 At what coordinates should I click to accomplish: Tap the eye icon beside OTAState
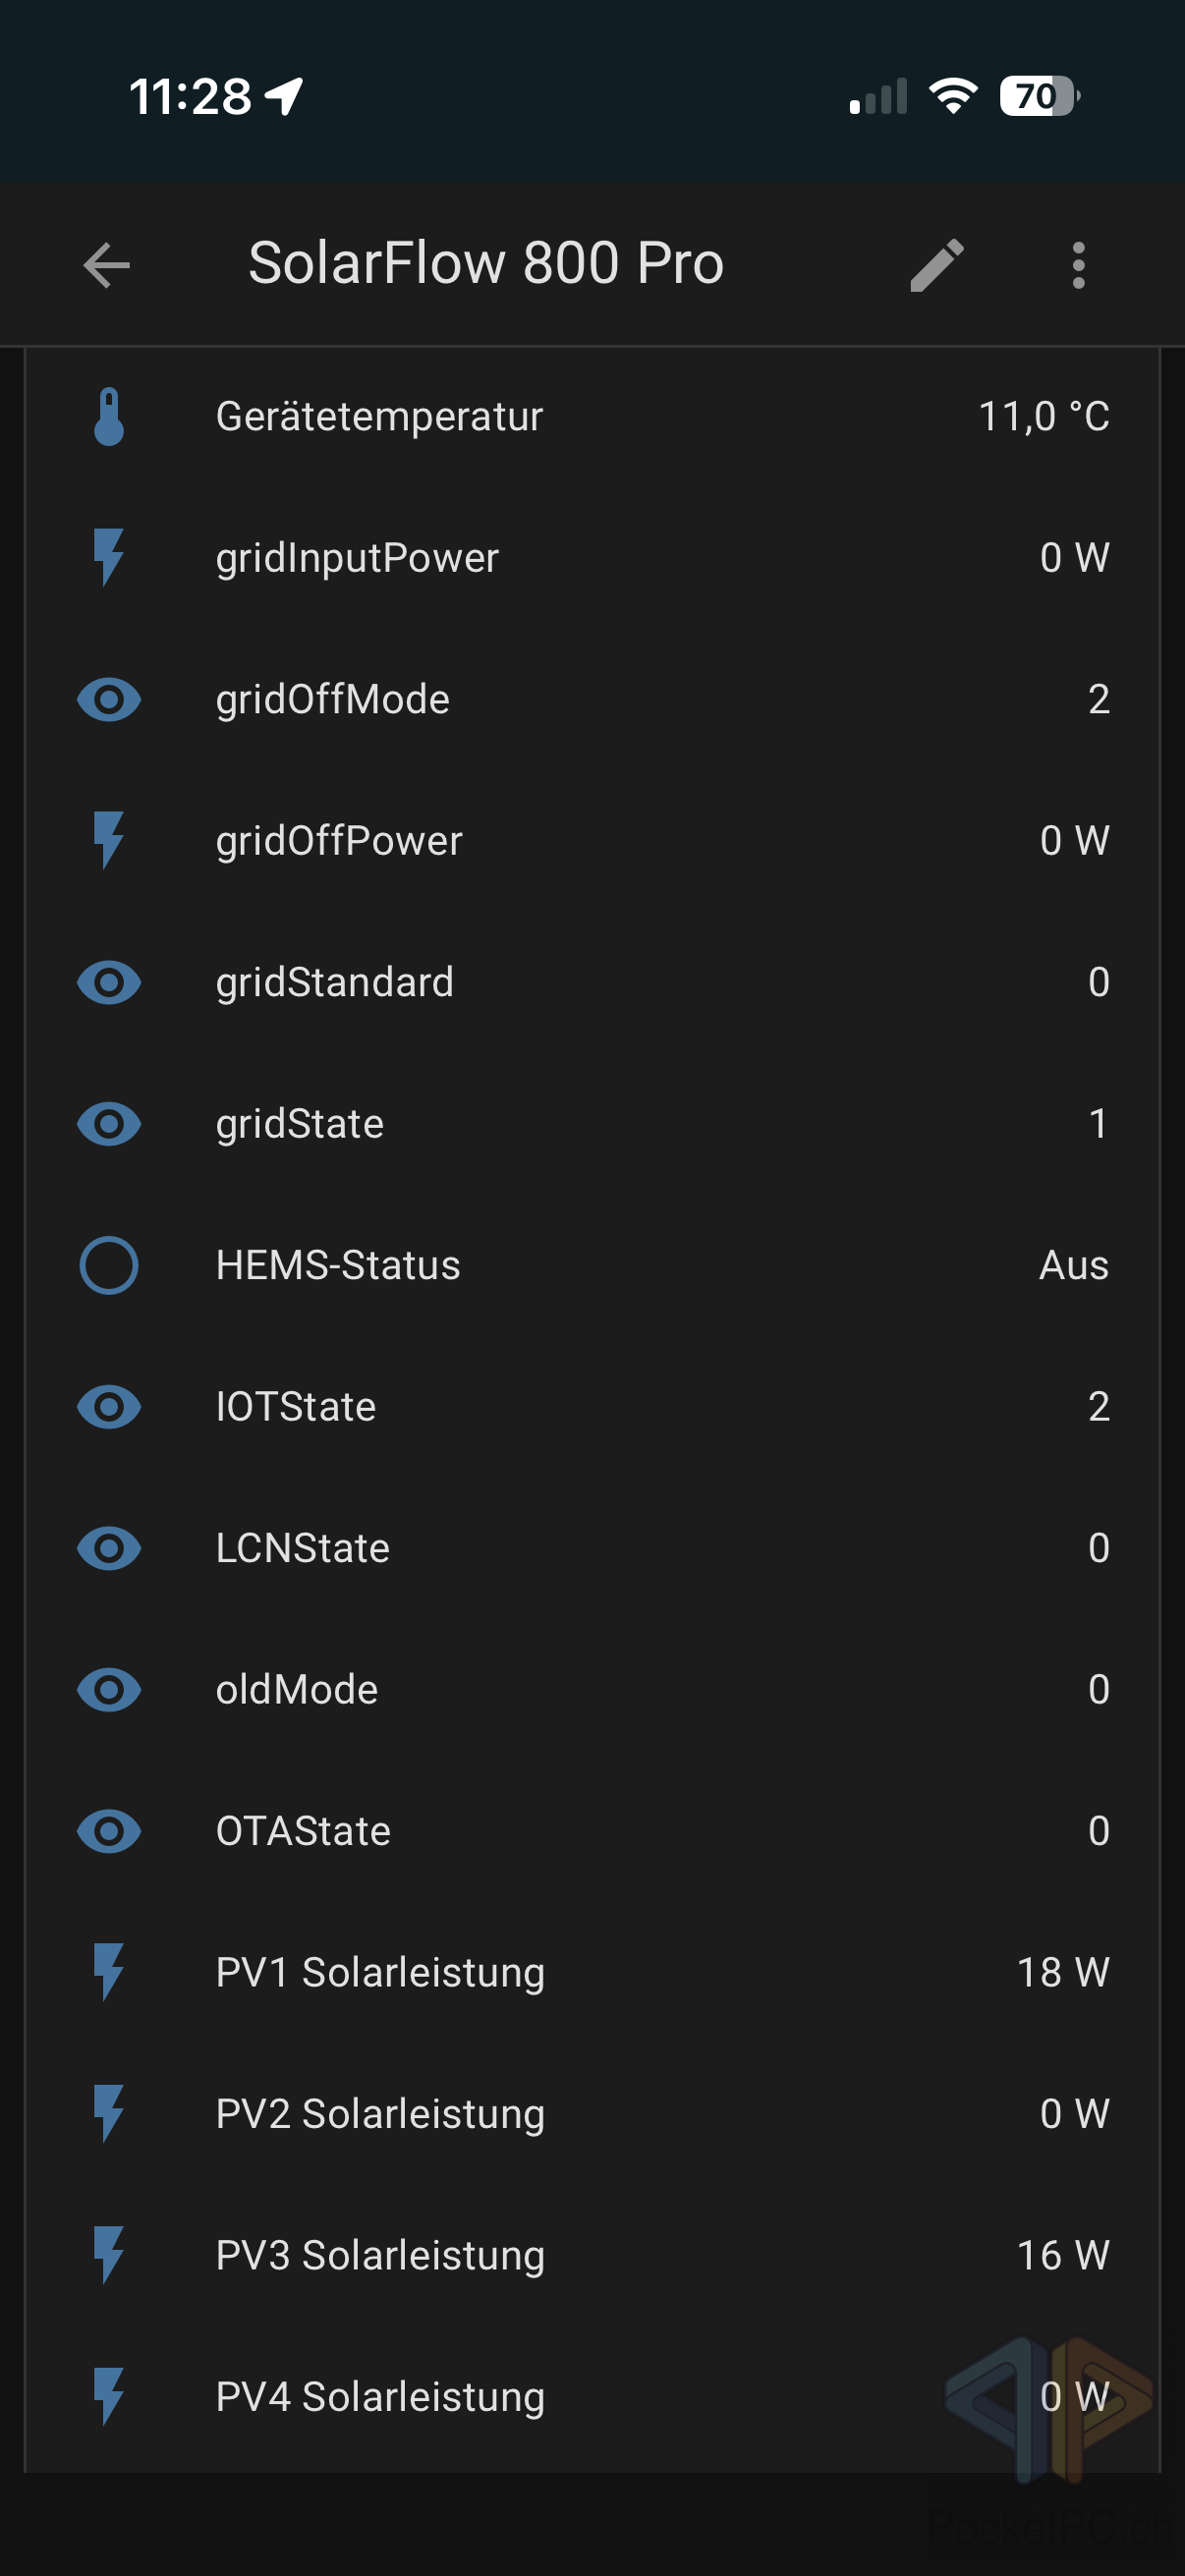[109, 1831]
